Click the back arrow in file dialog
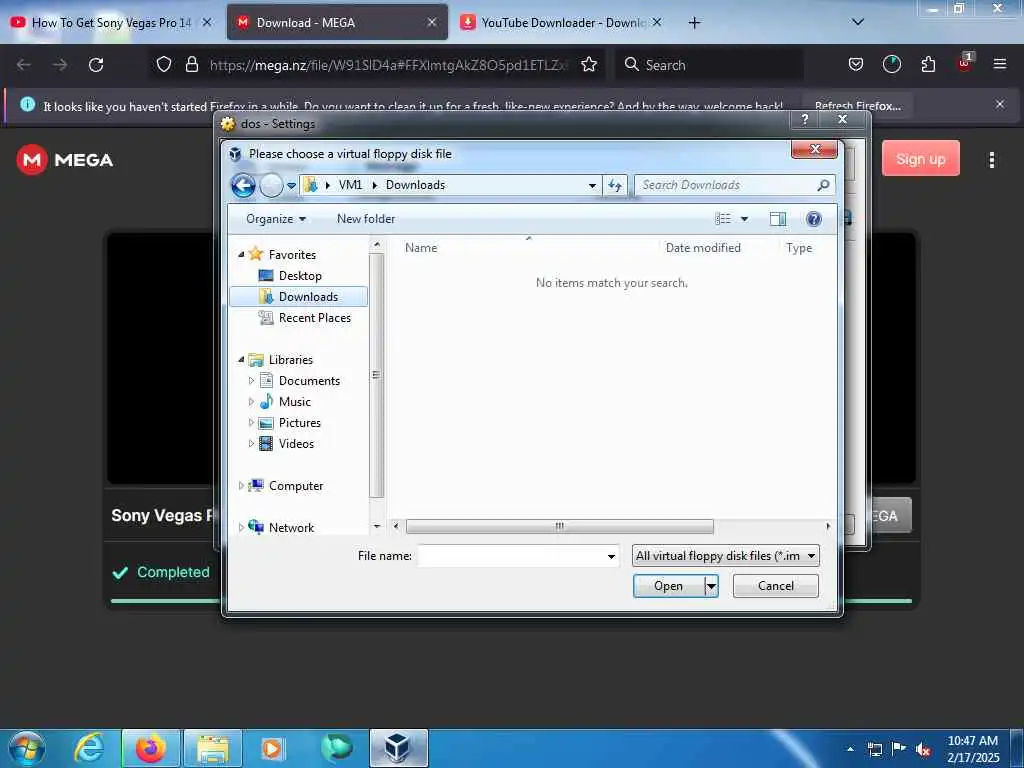This screenshot has height=768, width=1024. pyautogui.click(x=244, y=185)
